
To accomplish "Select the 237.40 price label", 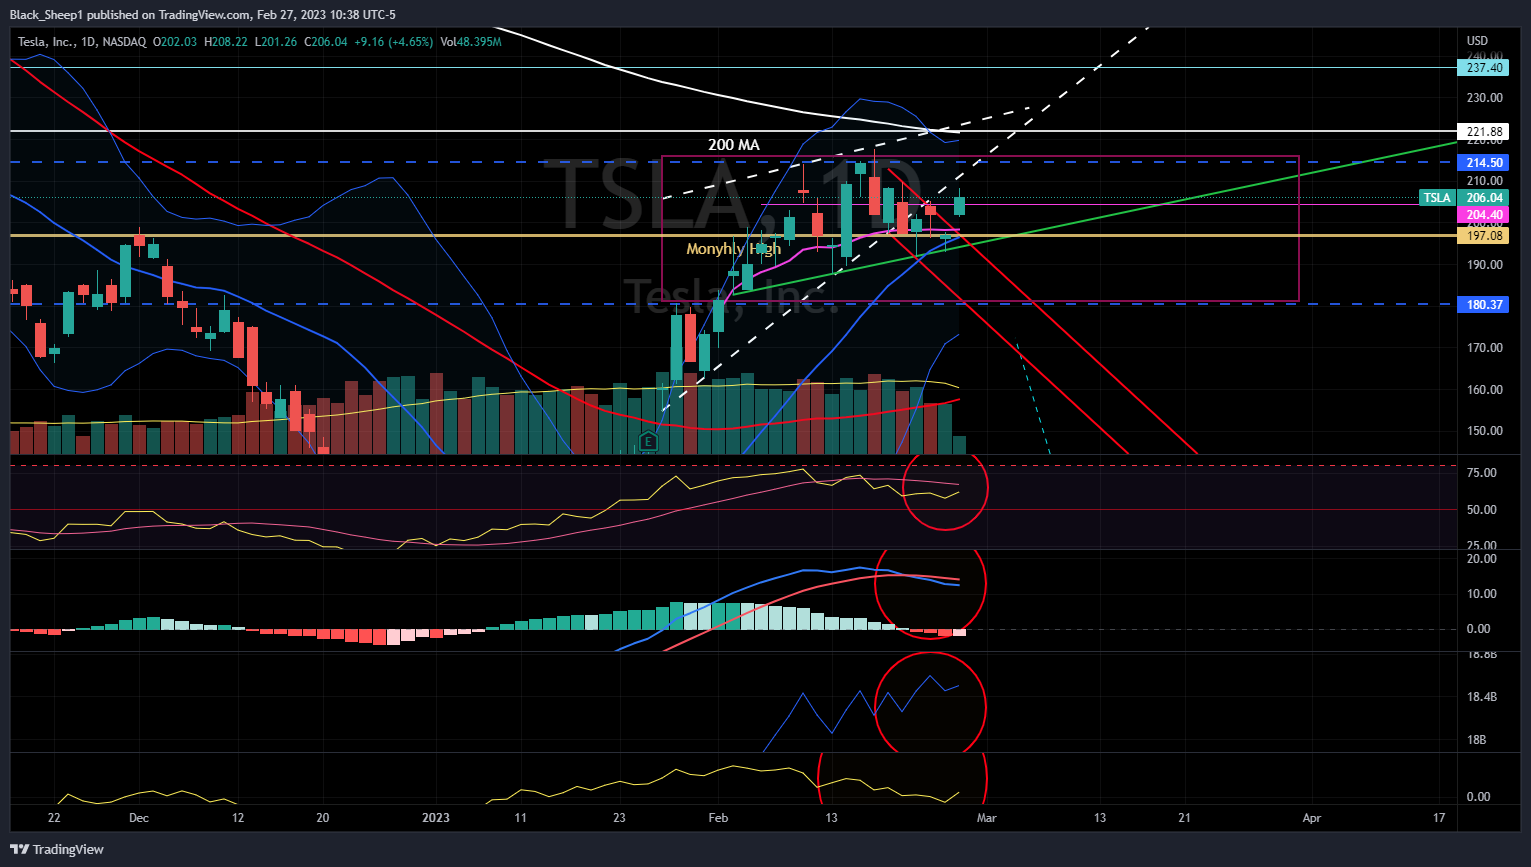I will coord(1484,68).
